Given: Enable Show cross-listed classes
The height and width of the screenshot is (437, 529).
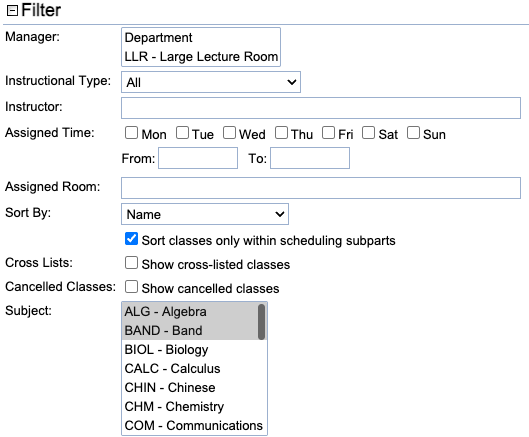Looking at the screenshot, I should pyautogui.click(x=131, y=263).
